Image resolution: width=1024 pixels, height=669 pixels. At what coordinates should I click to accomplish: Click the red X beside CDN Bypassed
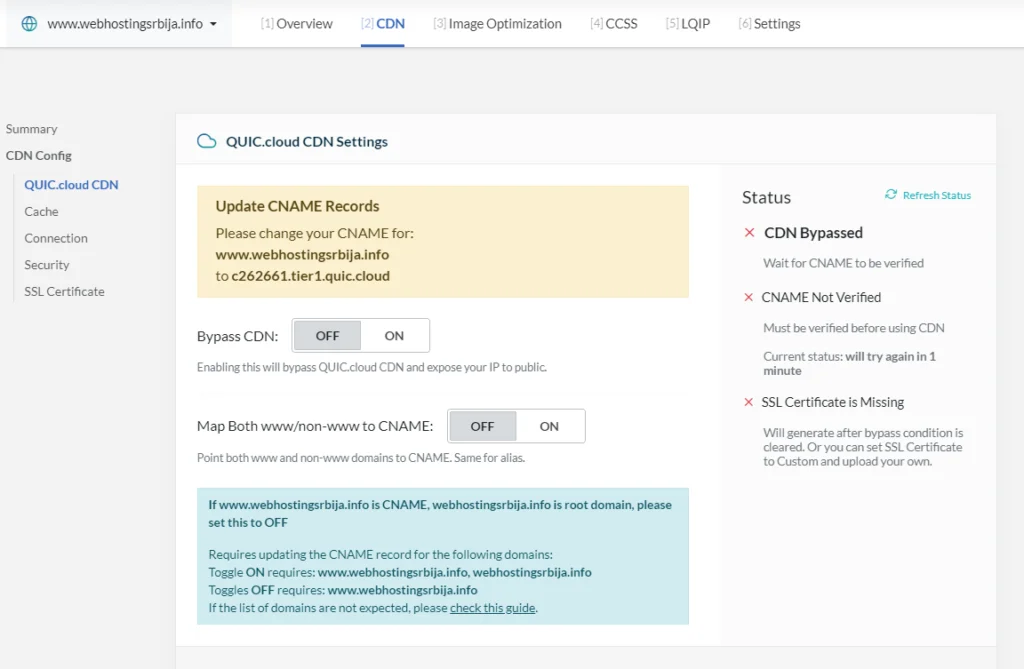pyautogui.click(x=750, y=233)
